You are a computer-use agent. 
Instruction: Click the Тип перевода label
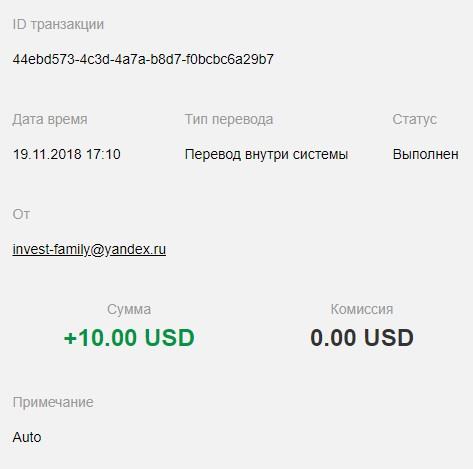(229, 119)
